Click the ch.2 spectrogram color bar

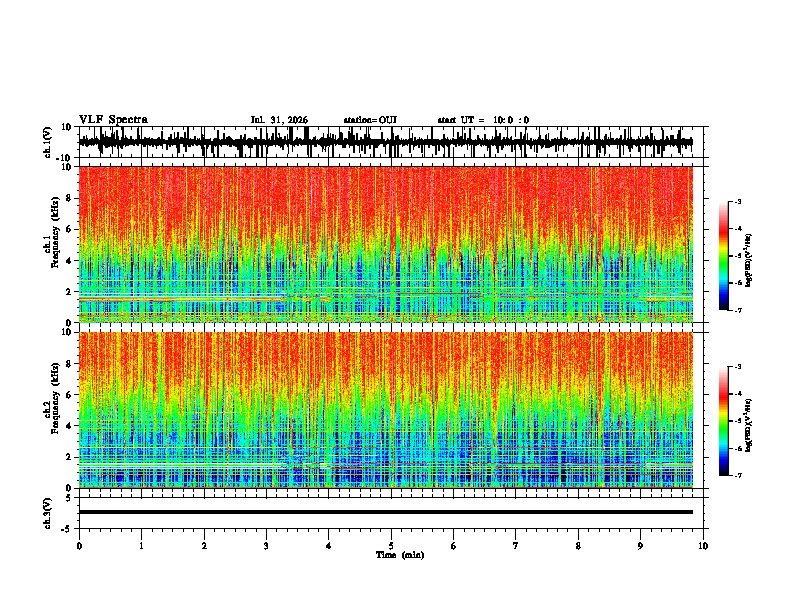(x=724, y=421)
